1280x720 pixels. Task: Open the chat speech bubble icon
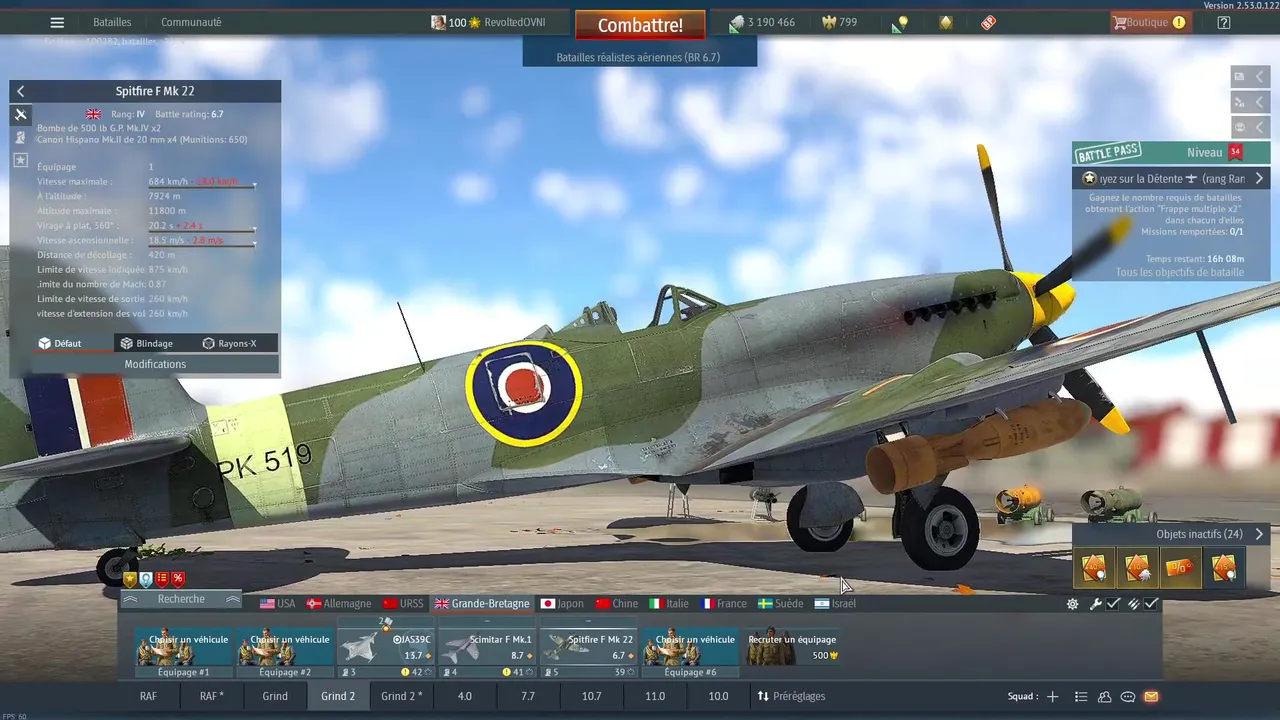pos(1128,696)
